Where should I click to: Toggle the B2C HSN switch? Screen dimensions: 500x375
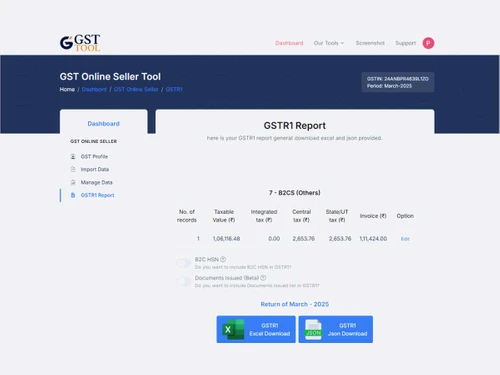click(x=184, y=263)
